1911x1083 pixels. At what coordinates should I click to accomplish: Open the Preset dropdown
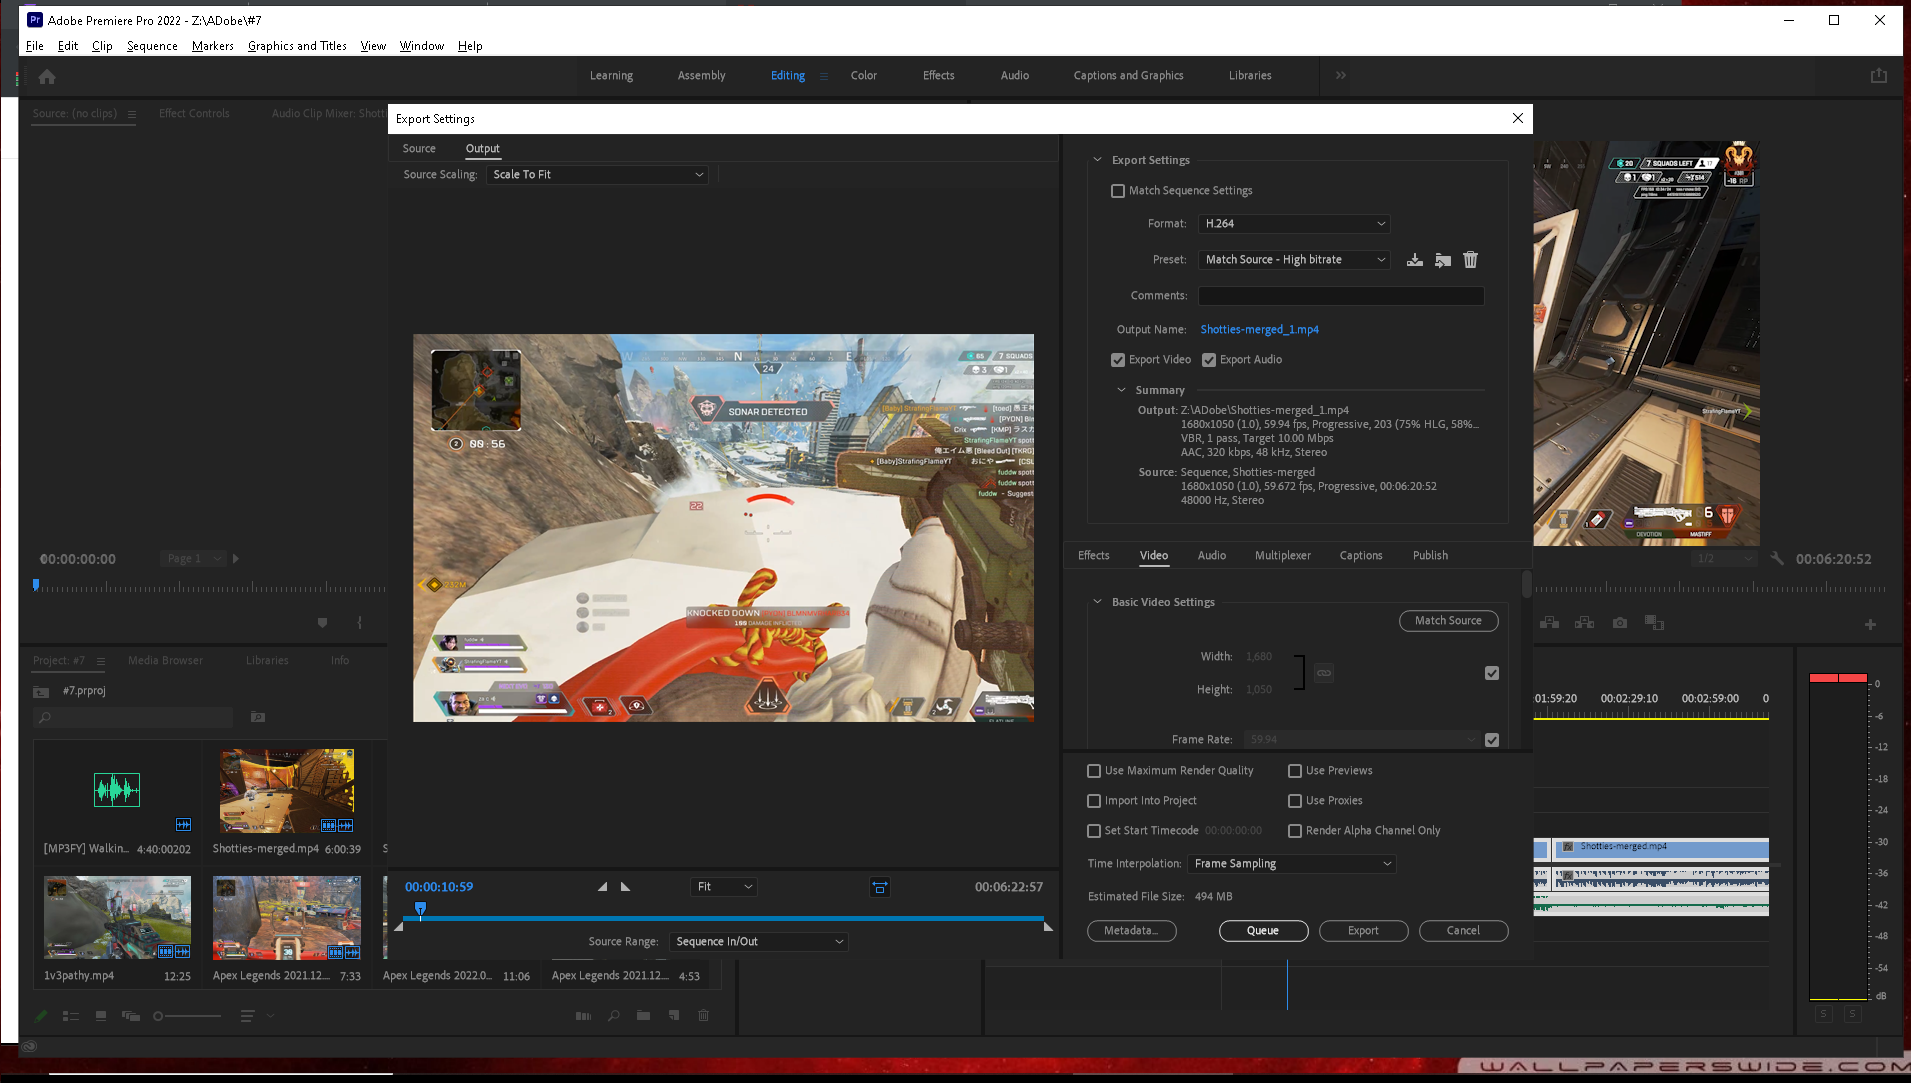point(1294,260)
